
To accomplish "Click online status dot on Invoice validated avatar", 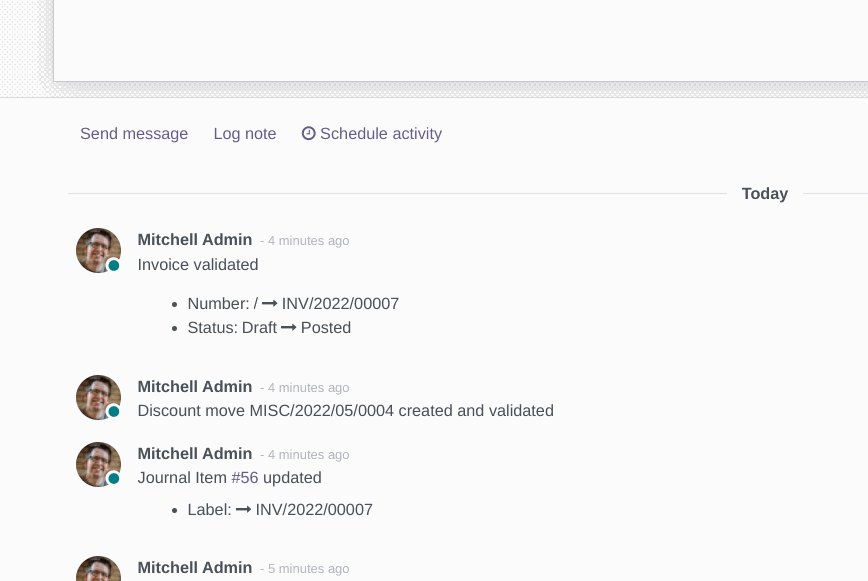I will click(113, 265).
